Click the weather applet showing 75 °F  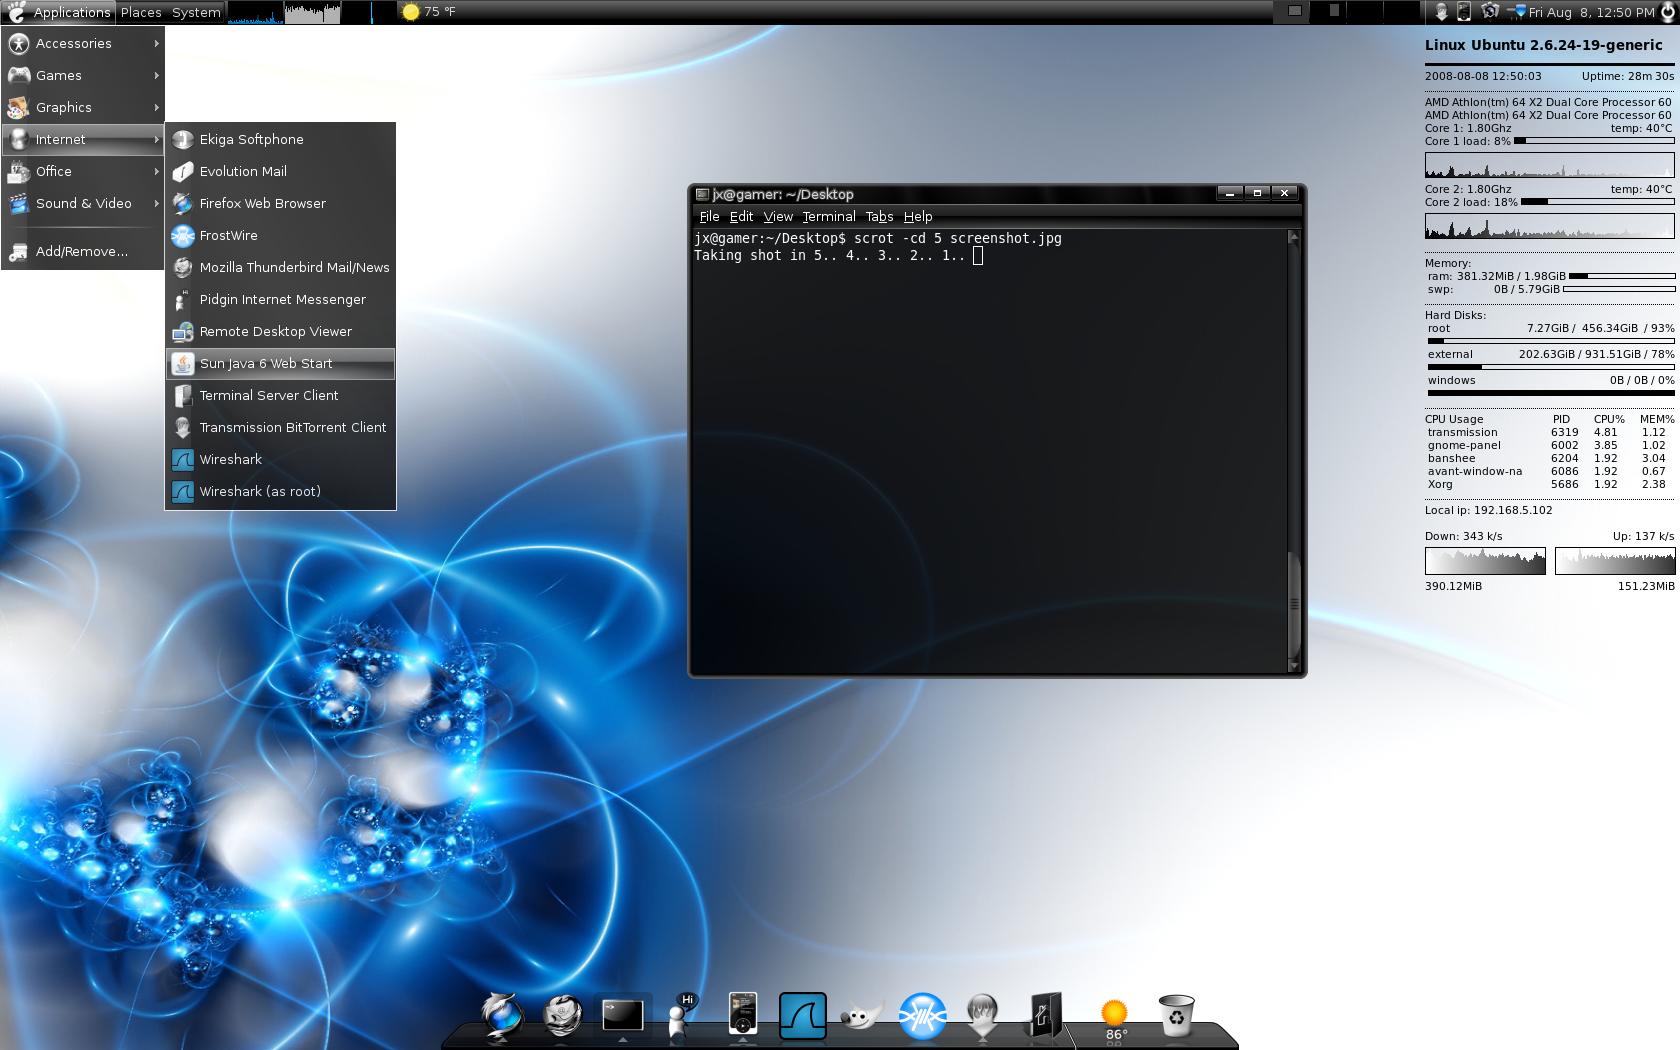click(x=428, y=12)
